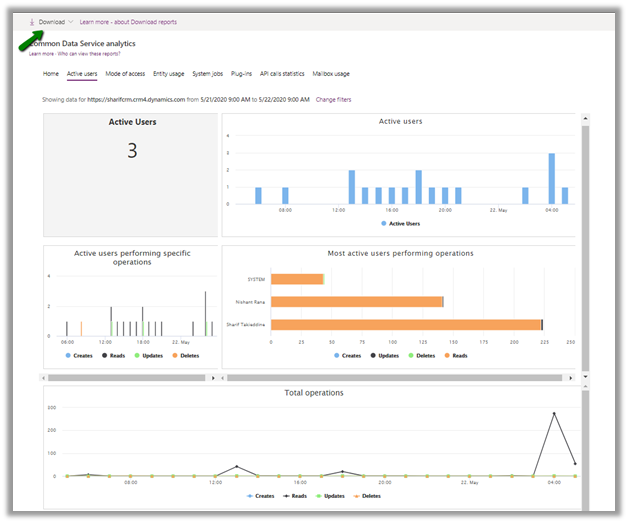Image resolution: width=628 pixels, height=523 pixels.
Task: Switch to the Plug-ins tab
Action: point(241,74)
